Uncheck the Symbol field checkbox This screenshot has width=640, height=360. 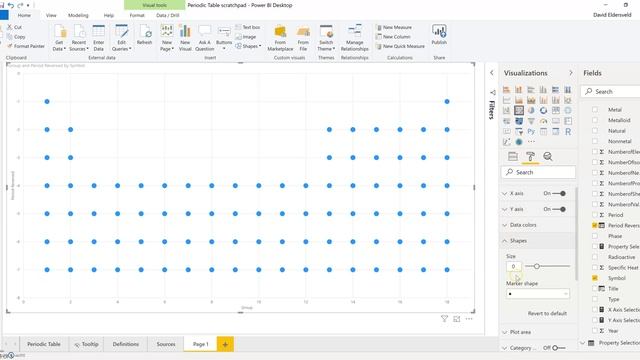(x=595, y=278)
